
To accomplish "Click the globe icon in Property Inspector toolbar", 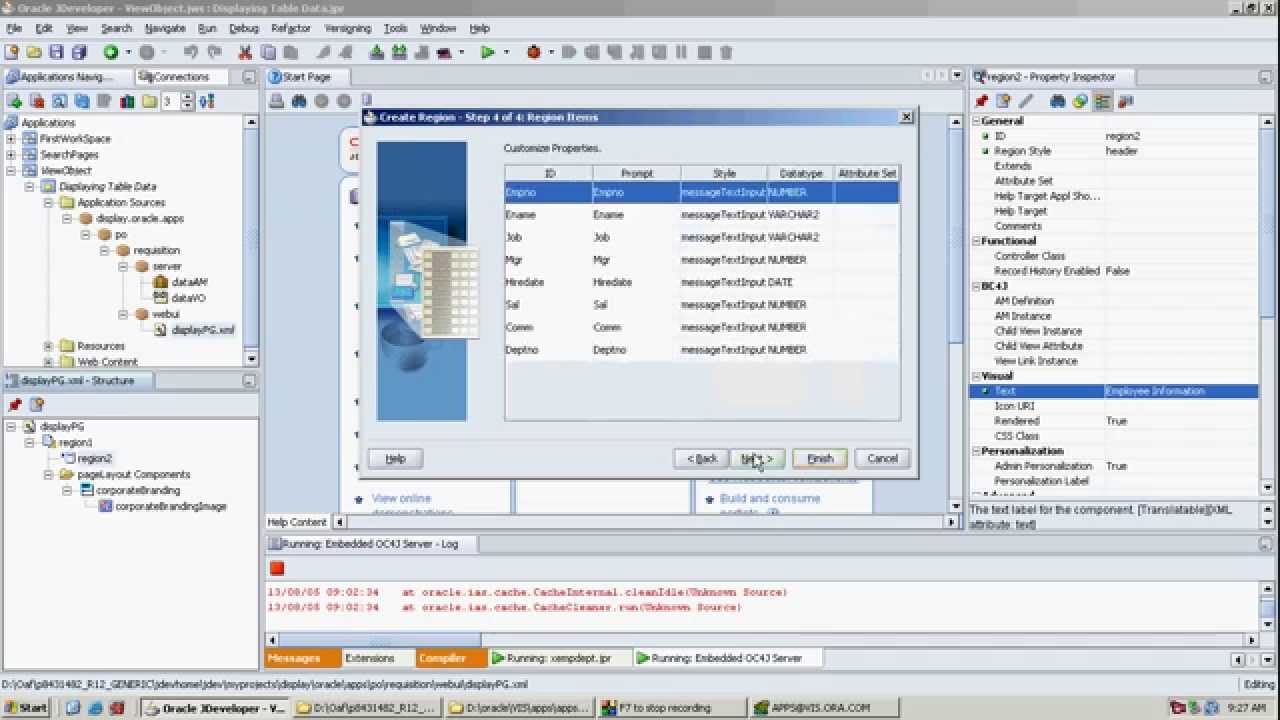I will pyautogui.click(x=1080, y=101).
